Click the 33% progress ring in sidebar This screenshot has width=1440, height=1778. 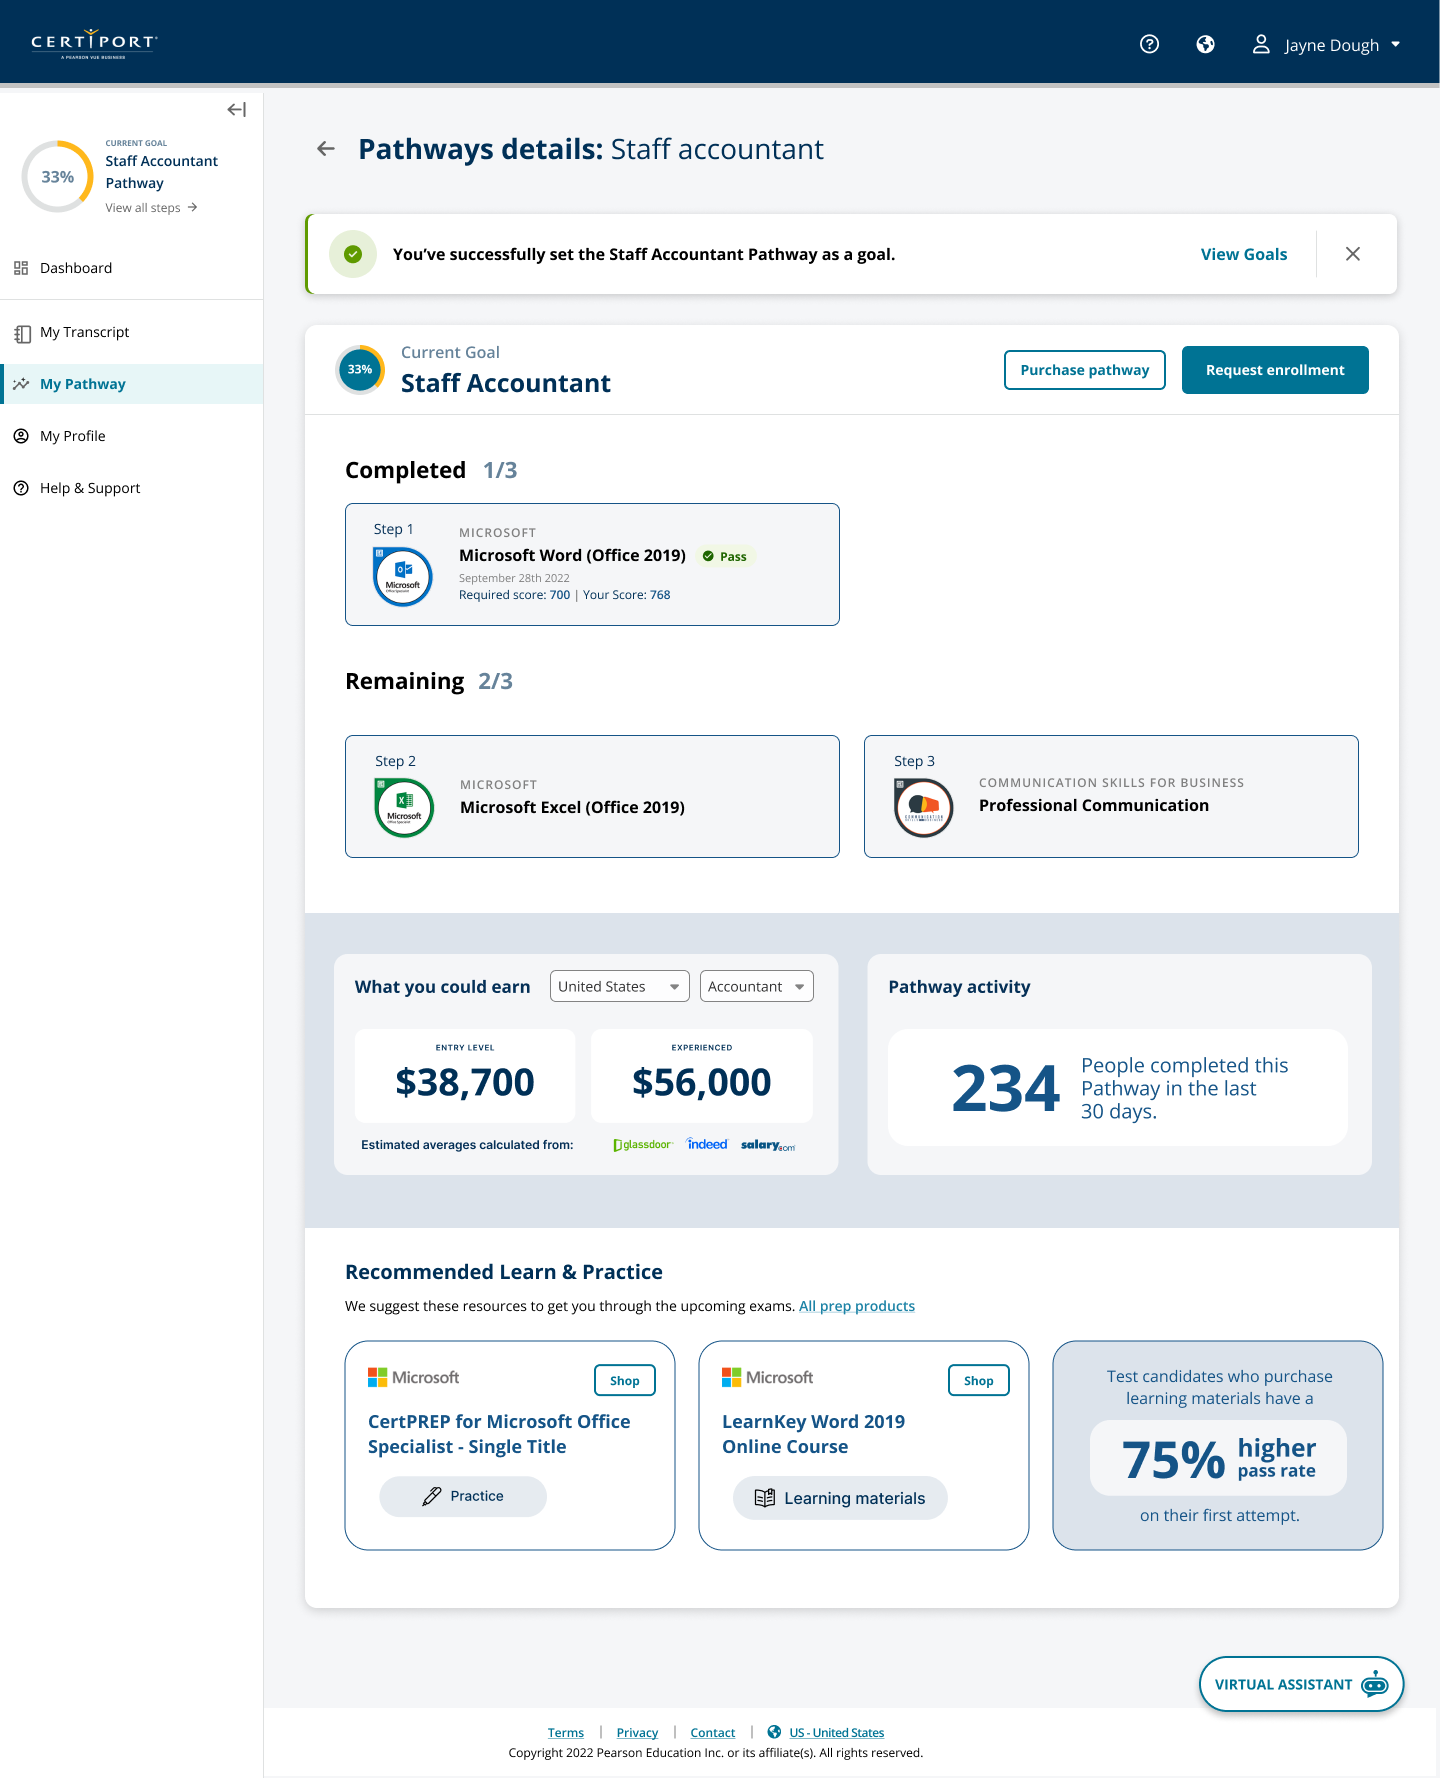[58, 177]
